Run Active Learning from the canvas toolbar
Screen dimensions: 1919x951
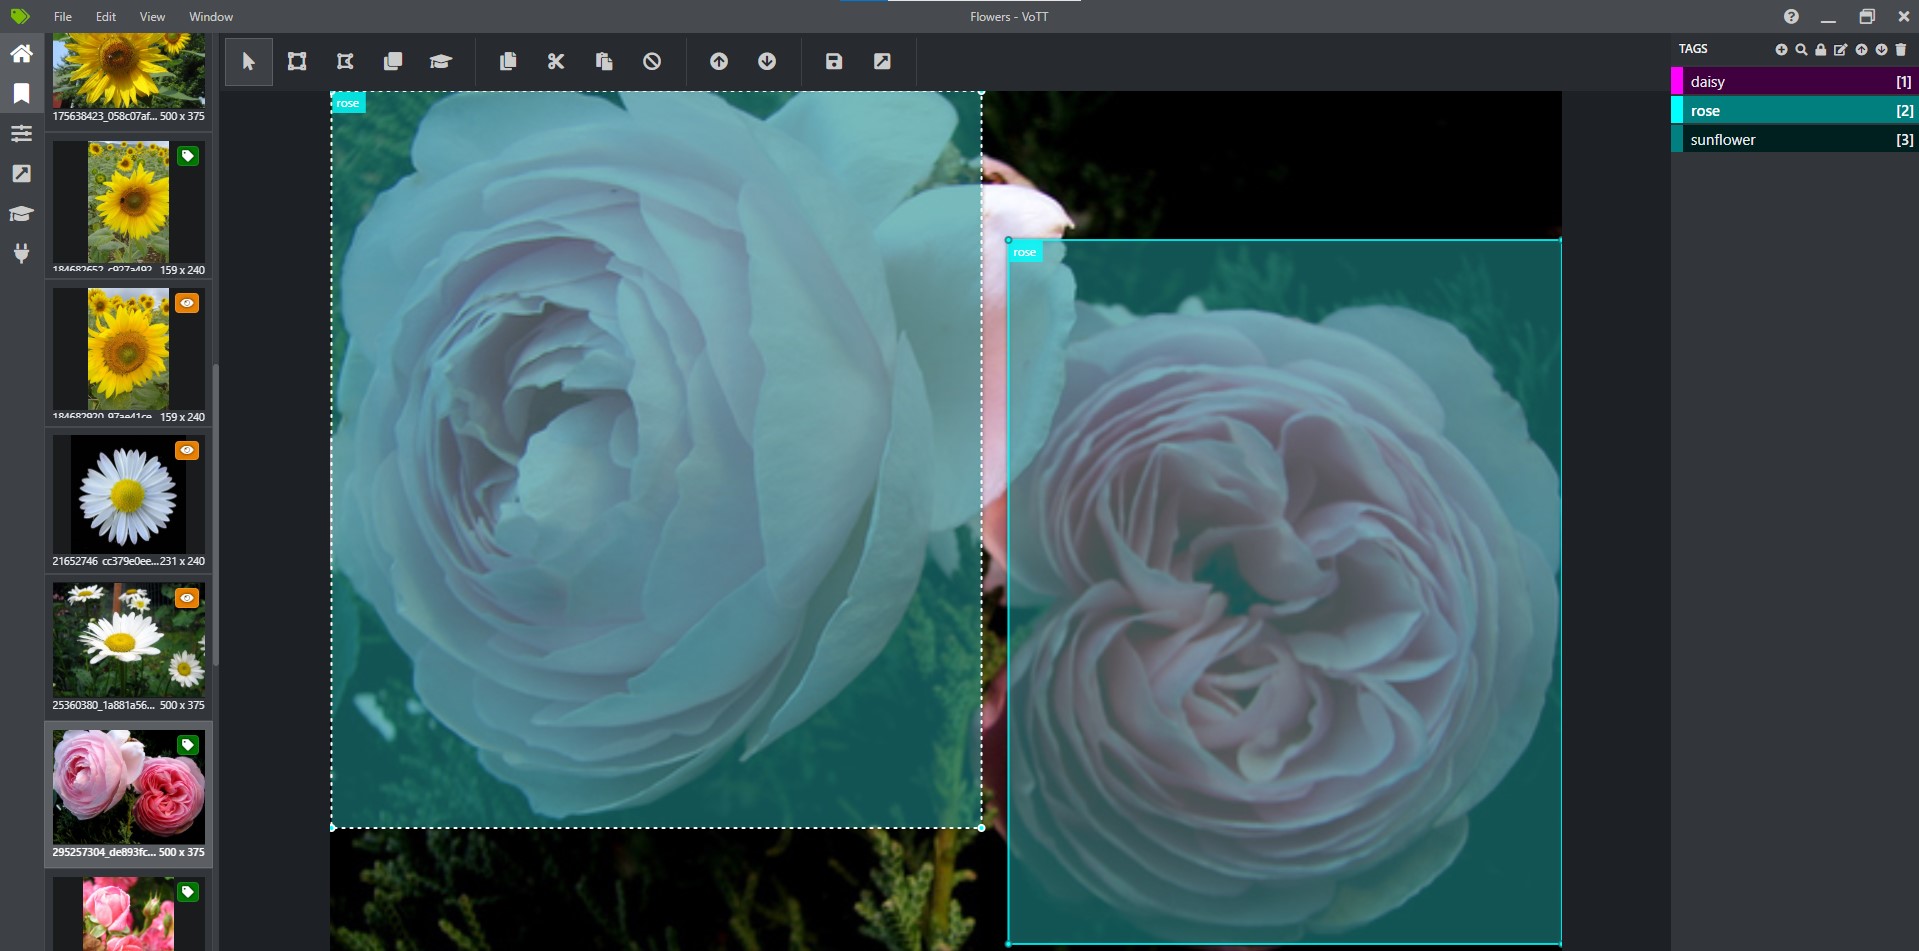tap(441, 62)
